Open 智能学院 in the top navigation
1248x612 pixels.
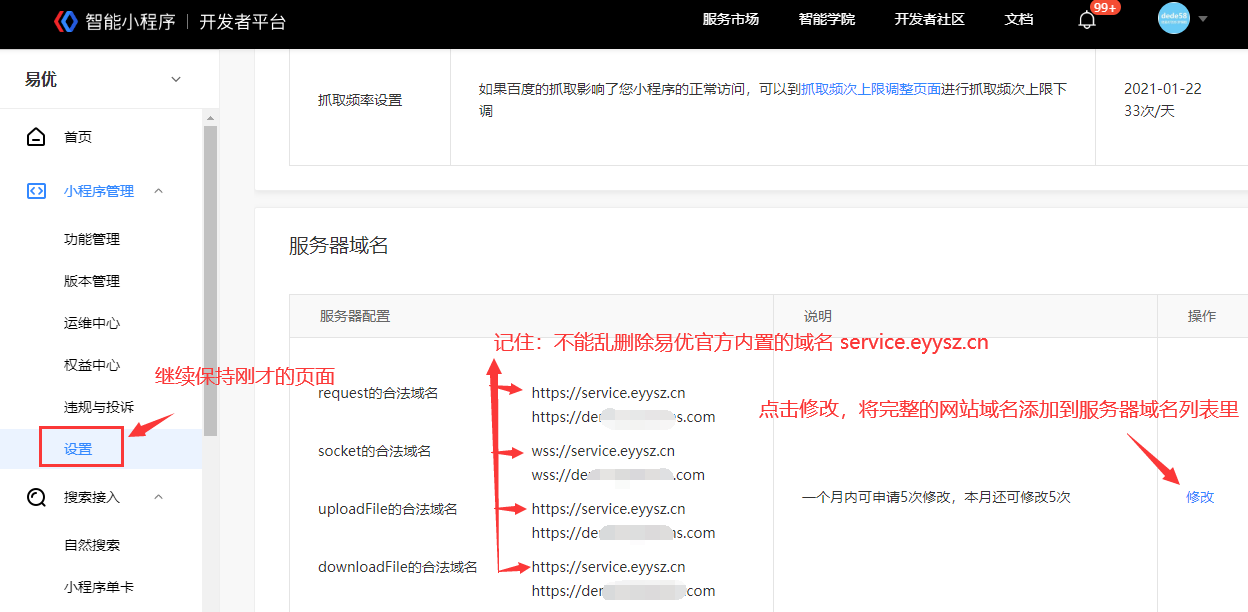tap(826, 19)
